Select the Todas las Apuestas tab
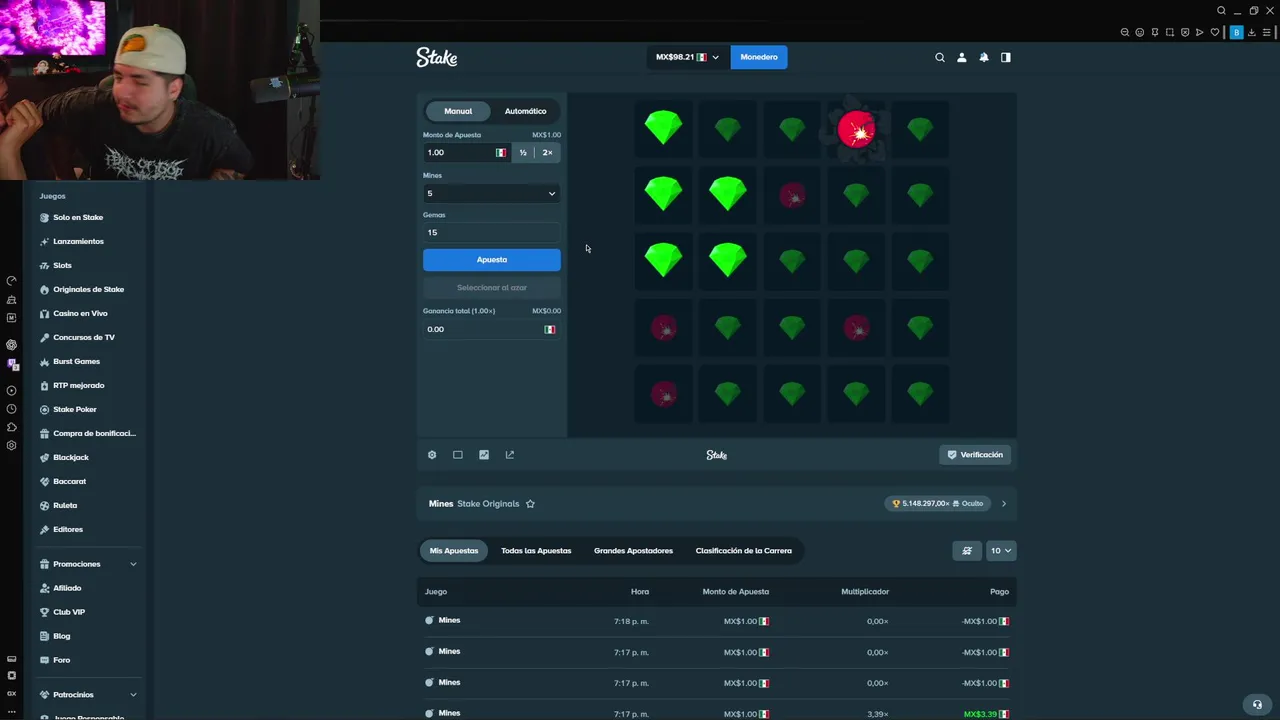 (536, 550)
